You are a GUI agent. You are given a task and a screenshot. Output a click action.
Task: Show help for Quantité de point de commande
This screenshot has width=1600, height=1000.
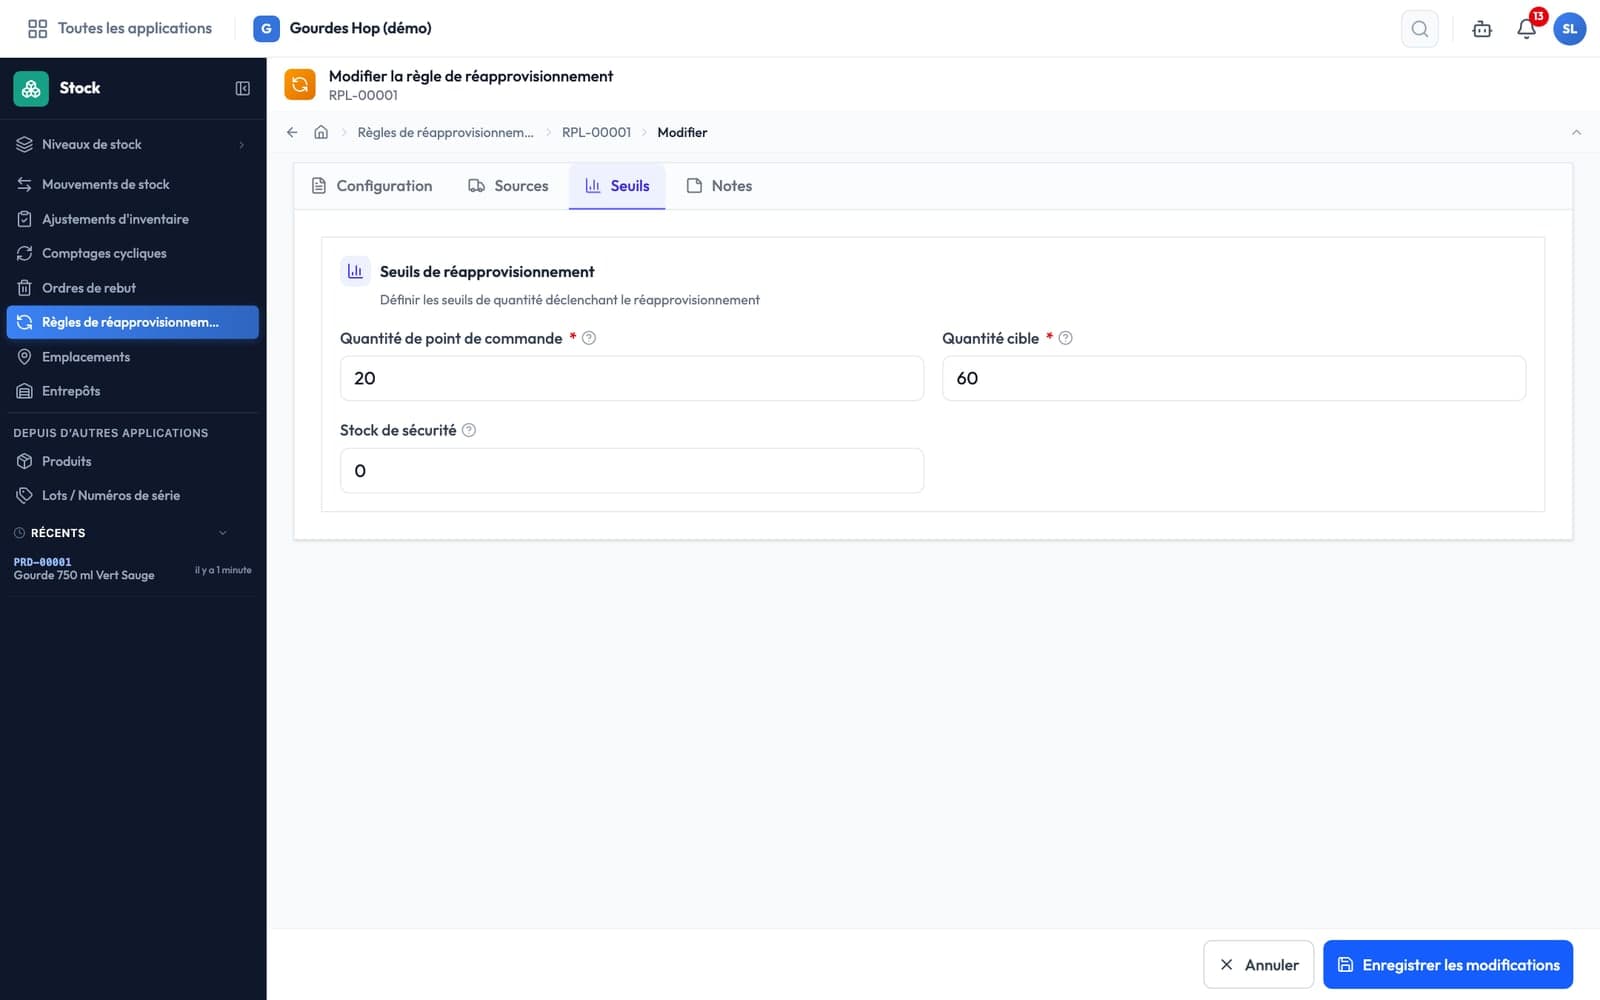(589, 338)
